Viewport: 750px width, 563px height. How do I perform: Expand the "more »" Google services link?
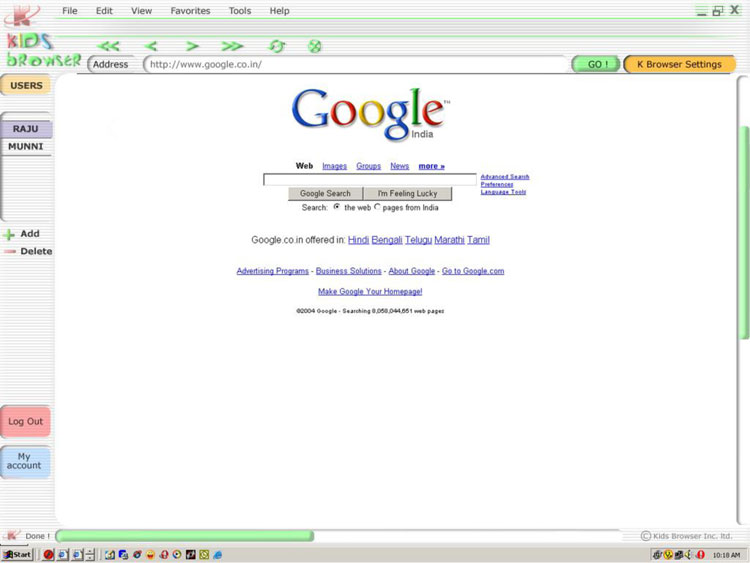tap(431, 166)
